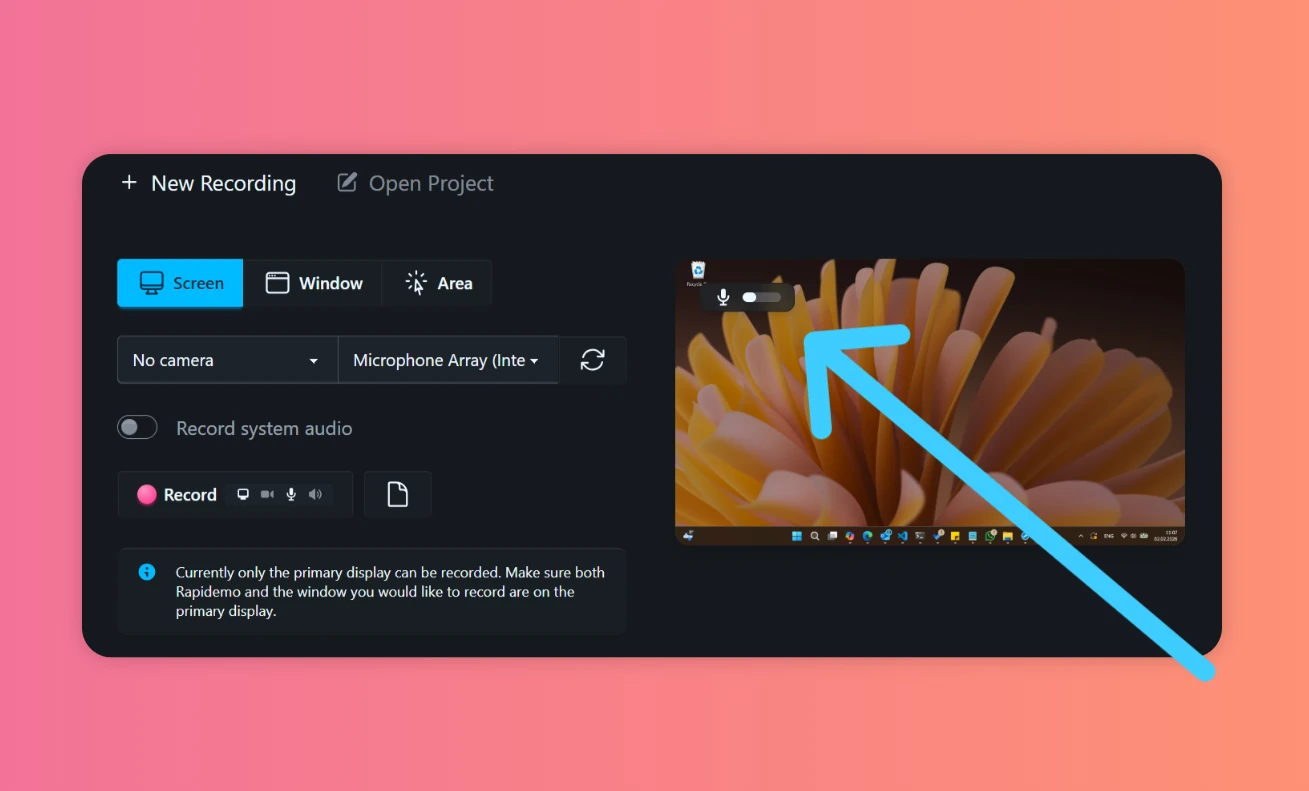Refresh the camera and microphone device list
1309x791 pixels.
(593, 360)
